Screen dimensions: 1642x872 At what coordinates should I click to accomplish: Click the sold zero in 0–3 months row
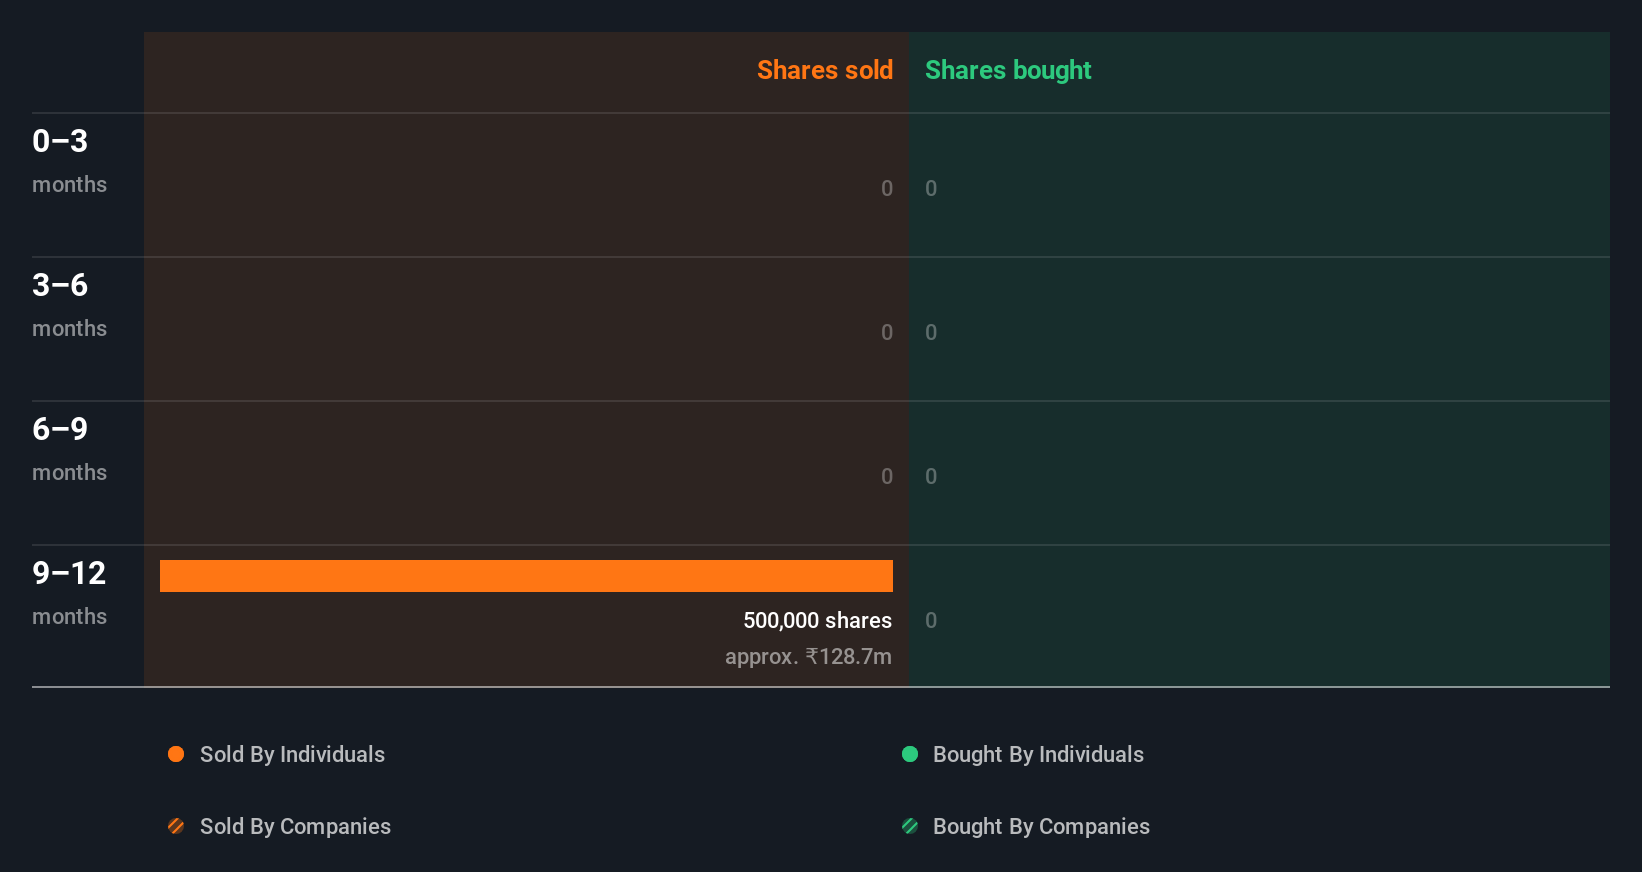tap(887, 188)
